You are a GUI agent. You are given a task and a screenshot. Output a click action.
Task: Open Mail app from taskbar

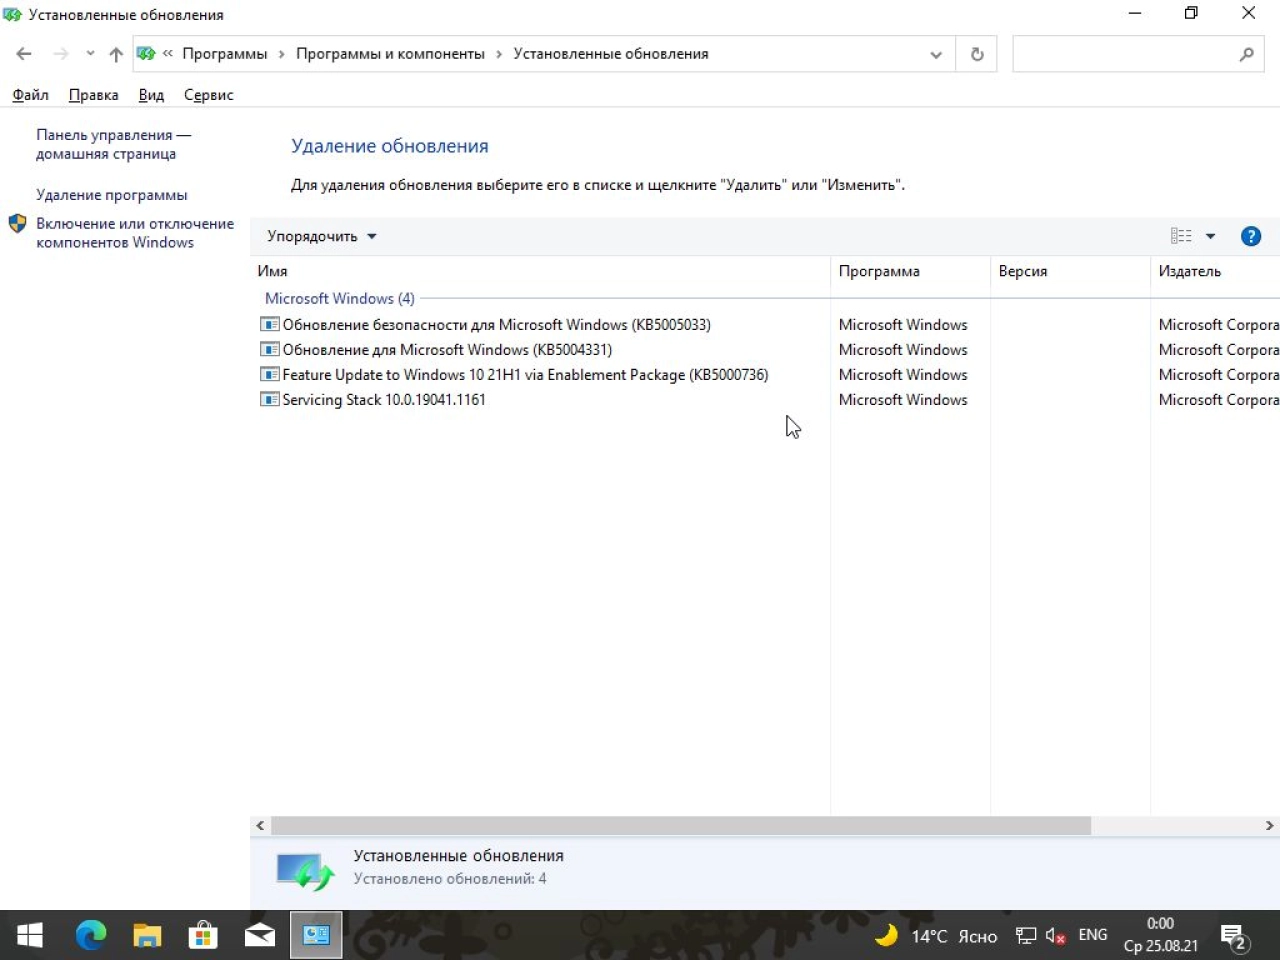[260, 936]
